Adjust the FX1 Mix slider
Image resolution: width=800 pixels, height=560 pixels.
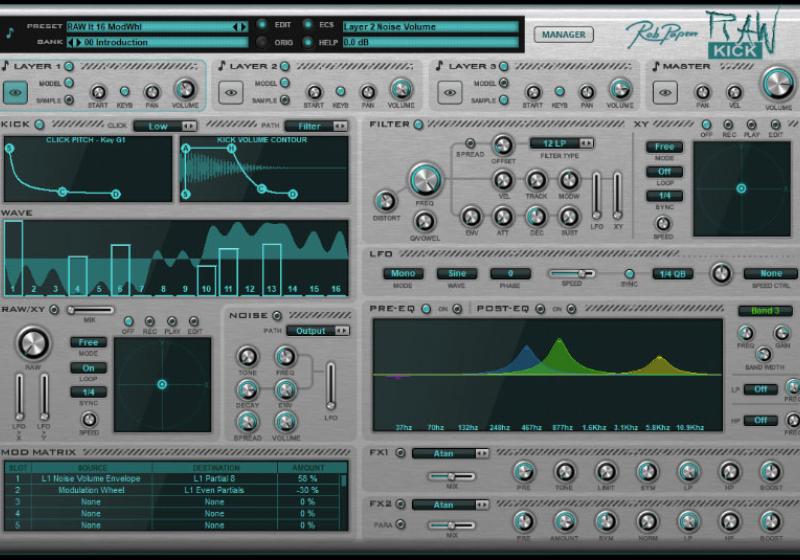452,476
